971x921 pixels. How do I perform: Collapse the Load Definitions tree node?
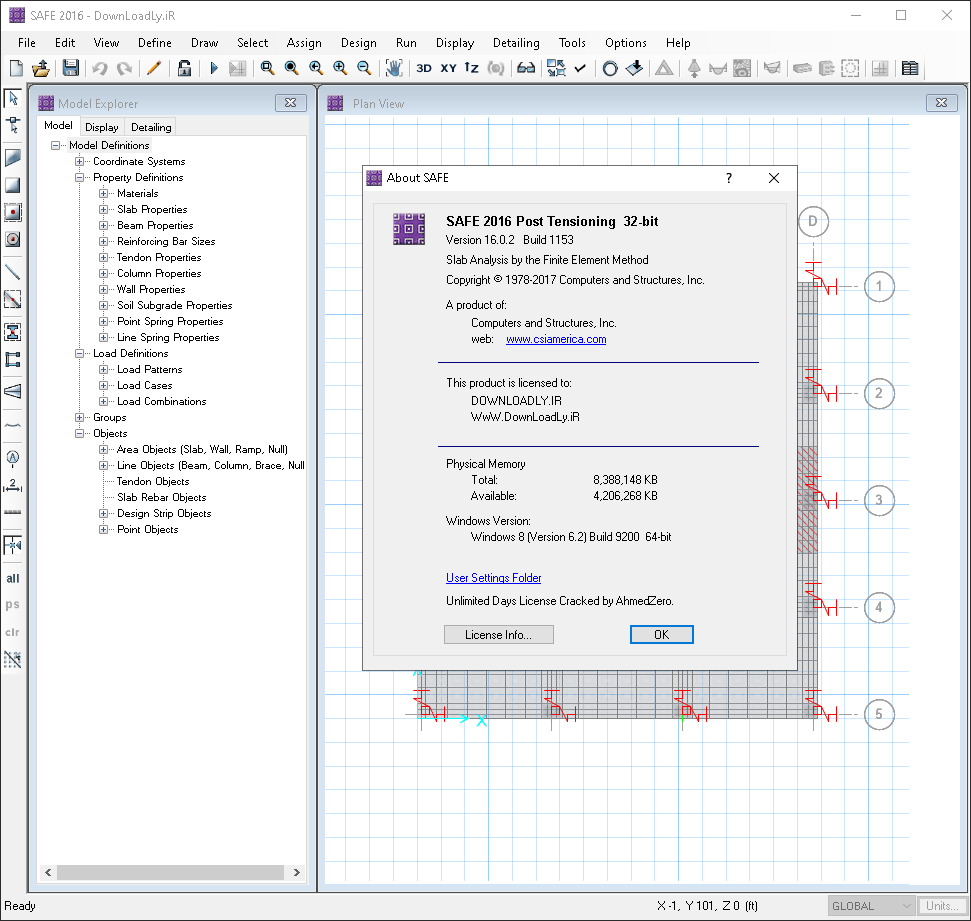click(x=81, y=353)
